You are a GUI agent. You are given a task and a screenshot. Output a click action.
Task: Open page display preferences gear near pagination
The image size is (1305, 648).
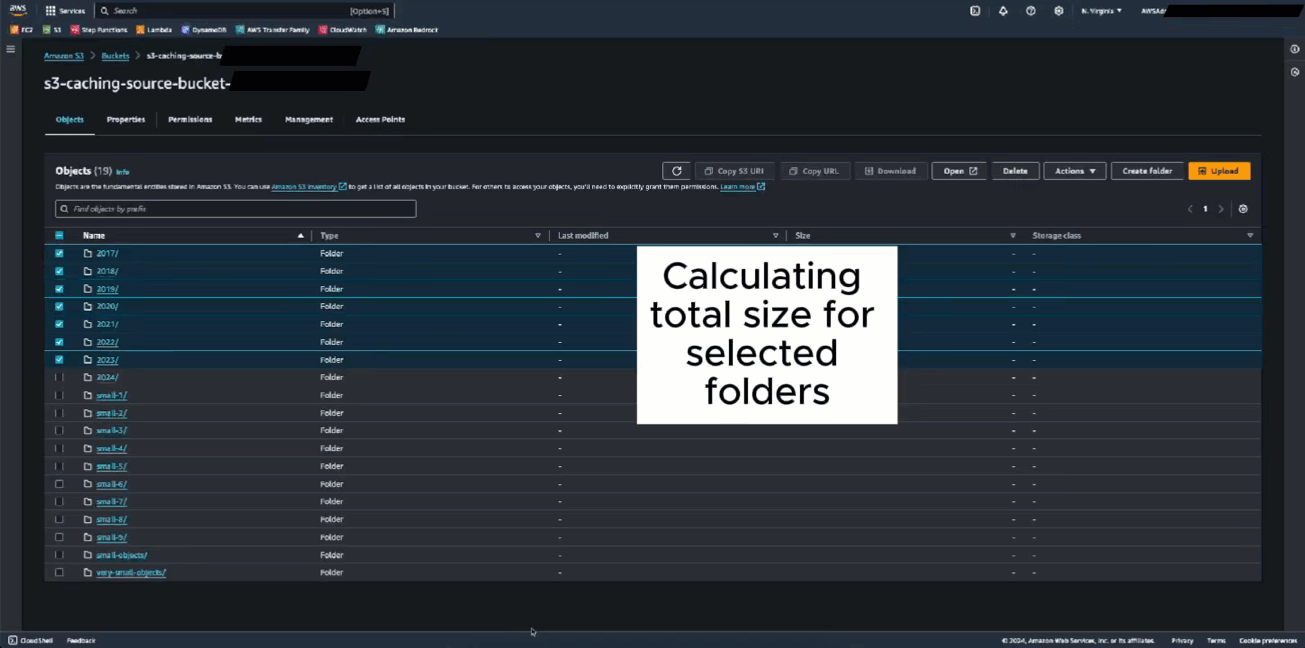click(x=1243, y=208)
